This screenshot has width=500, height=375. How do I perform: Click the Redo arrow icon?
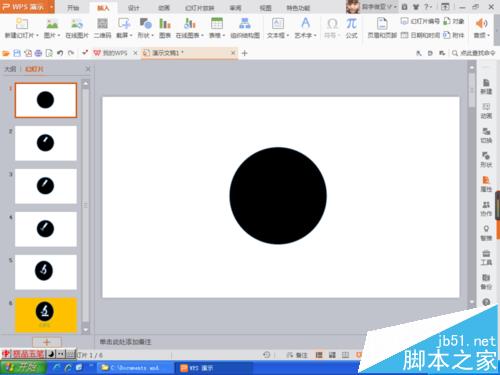pyautogui.click(x=71, y=53)
